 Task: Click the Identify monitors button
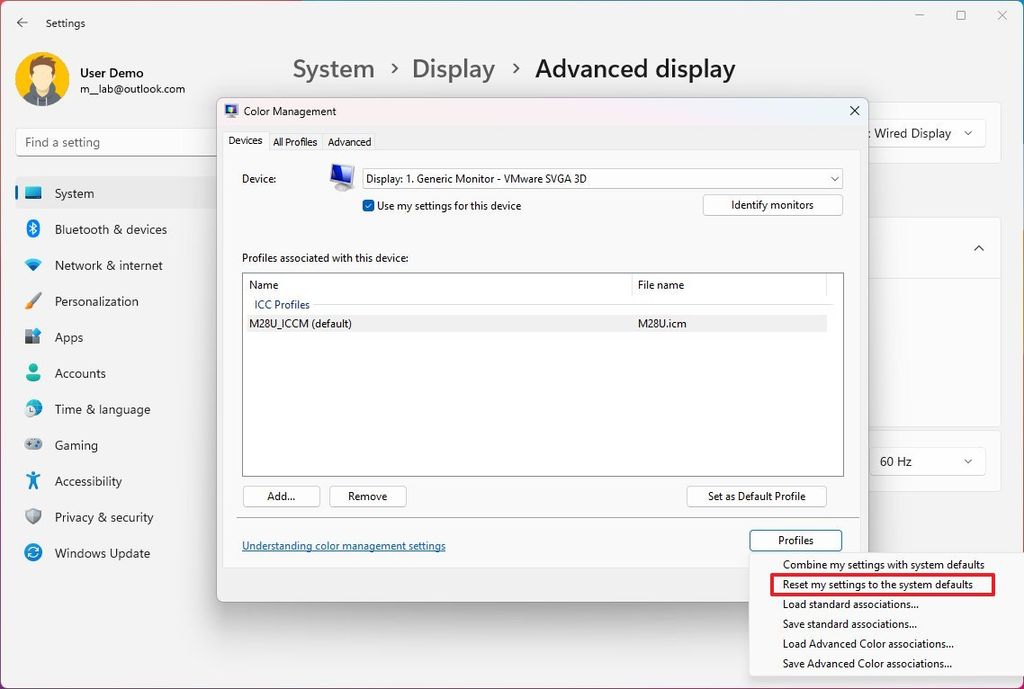click(x=772, y=204)
